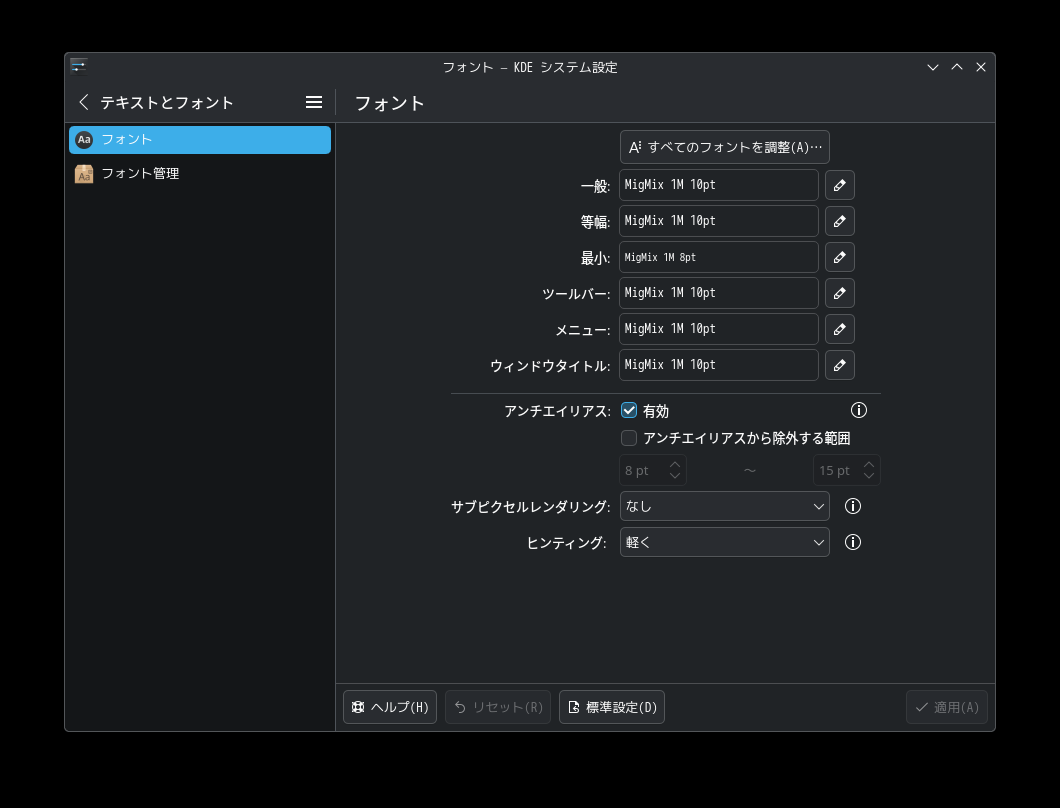Screen dimensions: 1060x808
Task: Click the info icon beside サブピクセルレンダリング
Action: (x=853, y=506)
